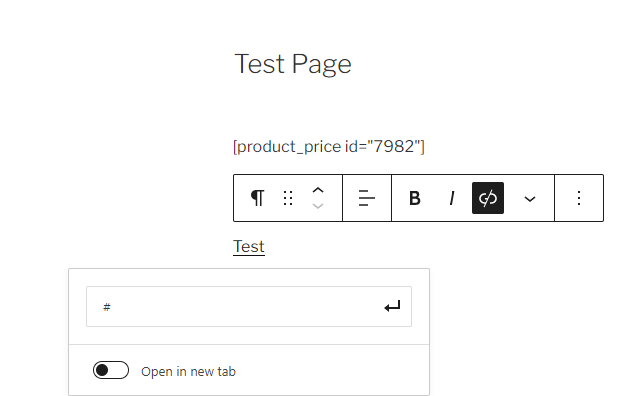Click the underlined Test link text
This screenshot has width=626, height=396.
pos(249,246)
